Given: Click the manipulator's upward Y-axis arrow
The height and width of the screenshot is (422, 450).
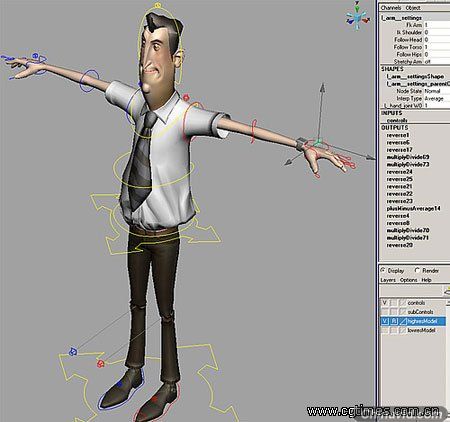Looking at the screenshot, I should (x=322, y=87).
